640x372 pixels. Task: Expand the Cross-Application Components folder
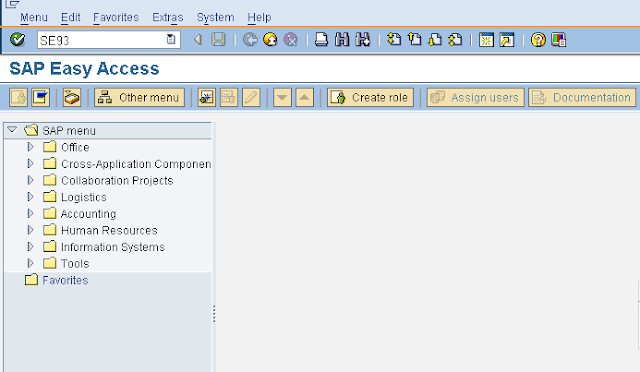[x=30, y=163]
